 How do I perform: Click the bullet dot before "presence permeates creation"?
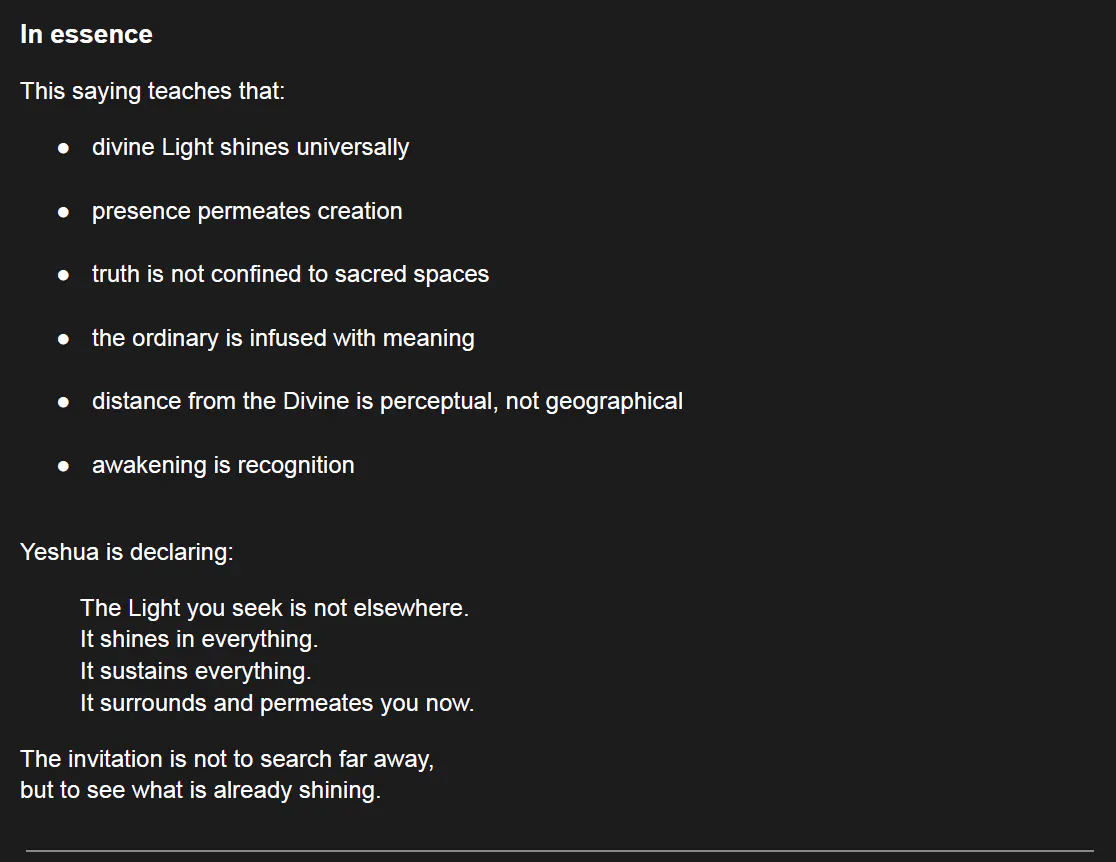tap(64, 212)
